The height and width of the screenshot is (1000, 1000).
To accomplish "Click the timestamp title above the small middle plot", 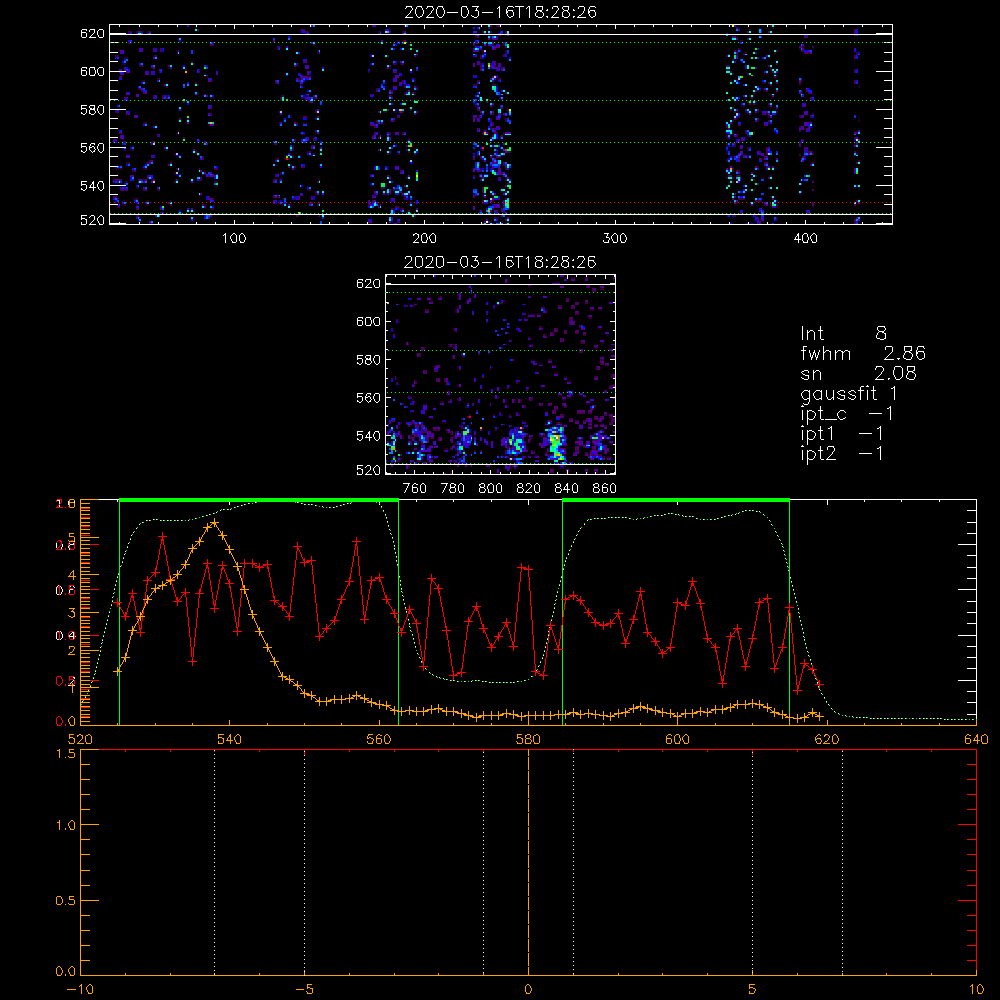I will (x=501, y=262).
